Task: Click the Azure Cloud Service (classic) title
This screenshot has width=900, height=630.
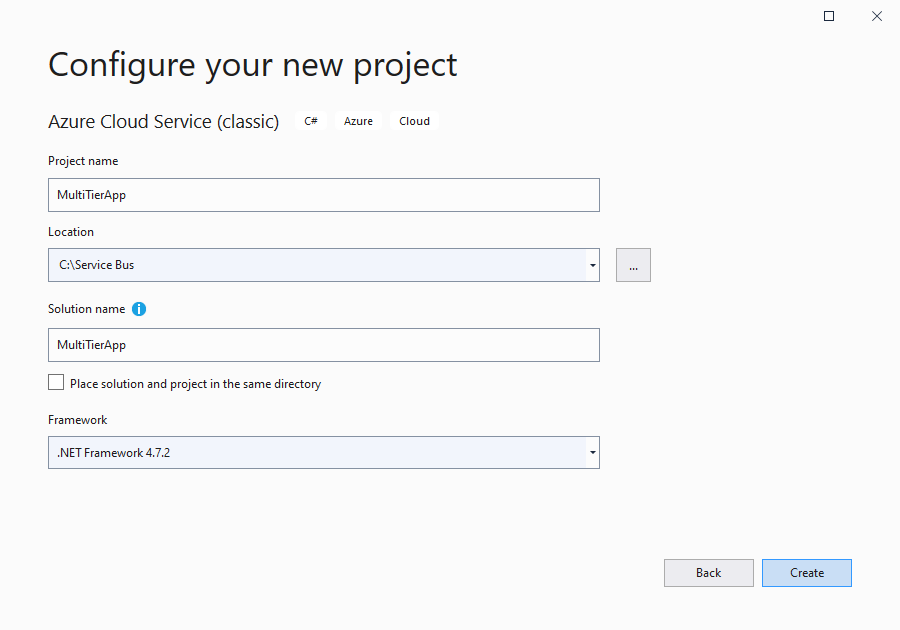Action: 163,122
